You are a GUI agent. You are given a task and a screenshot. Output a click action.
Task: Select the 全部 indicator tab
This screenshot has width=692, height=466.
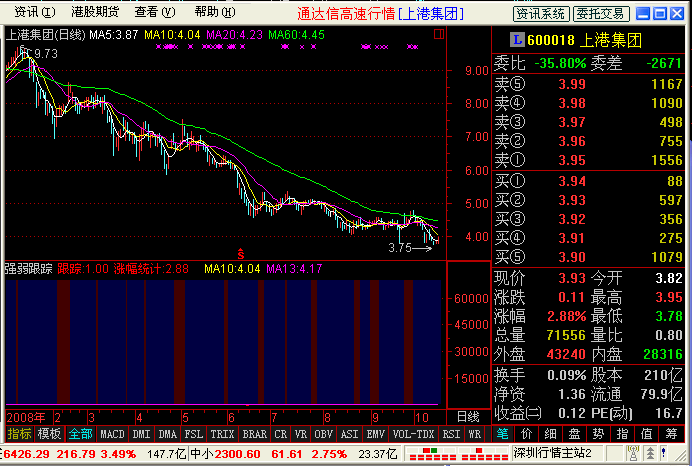point(80,434)
